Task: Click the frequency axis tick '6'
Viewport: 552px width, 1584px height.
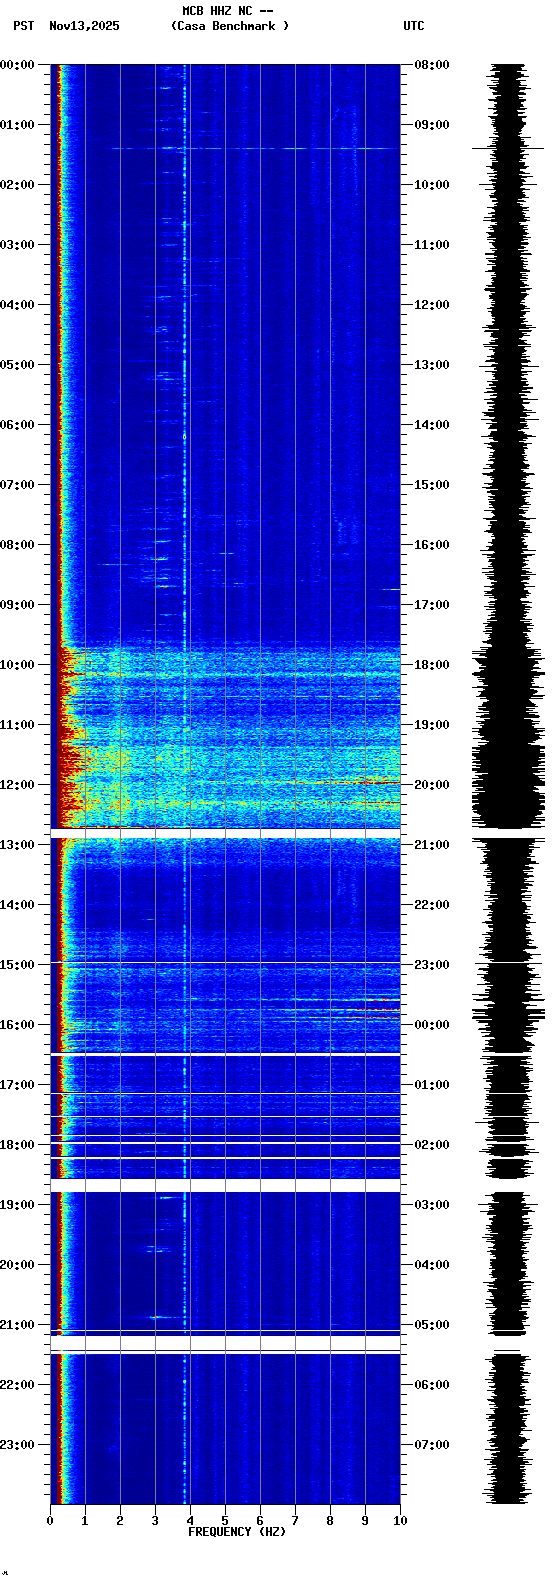Action: pos(260,1521)
